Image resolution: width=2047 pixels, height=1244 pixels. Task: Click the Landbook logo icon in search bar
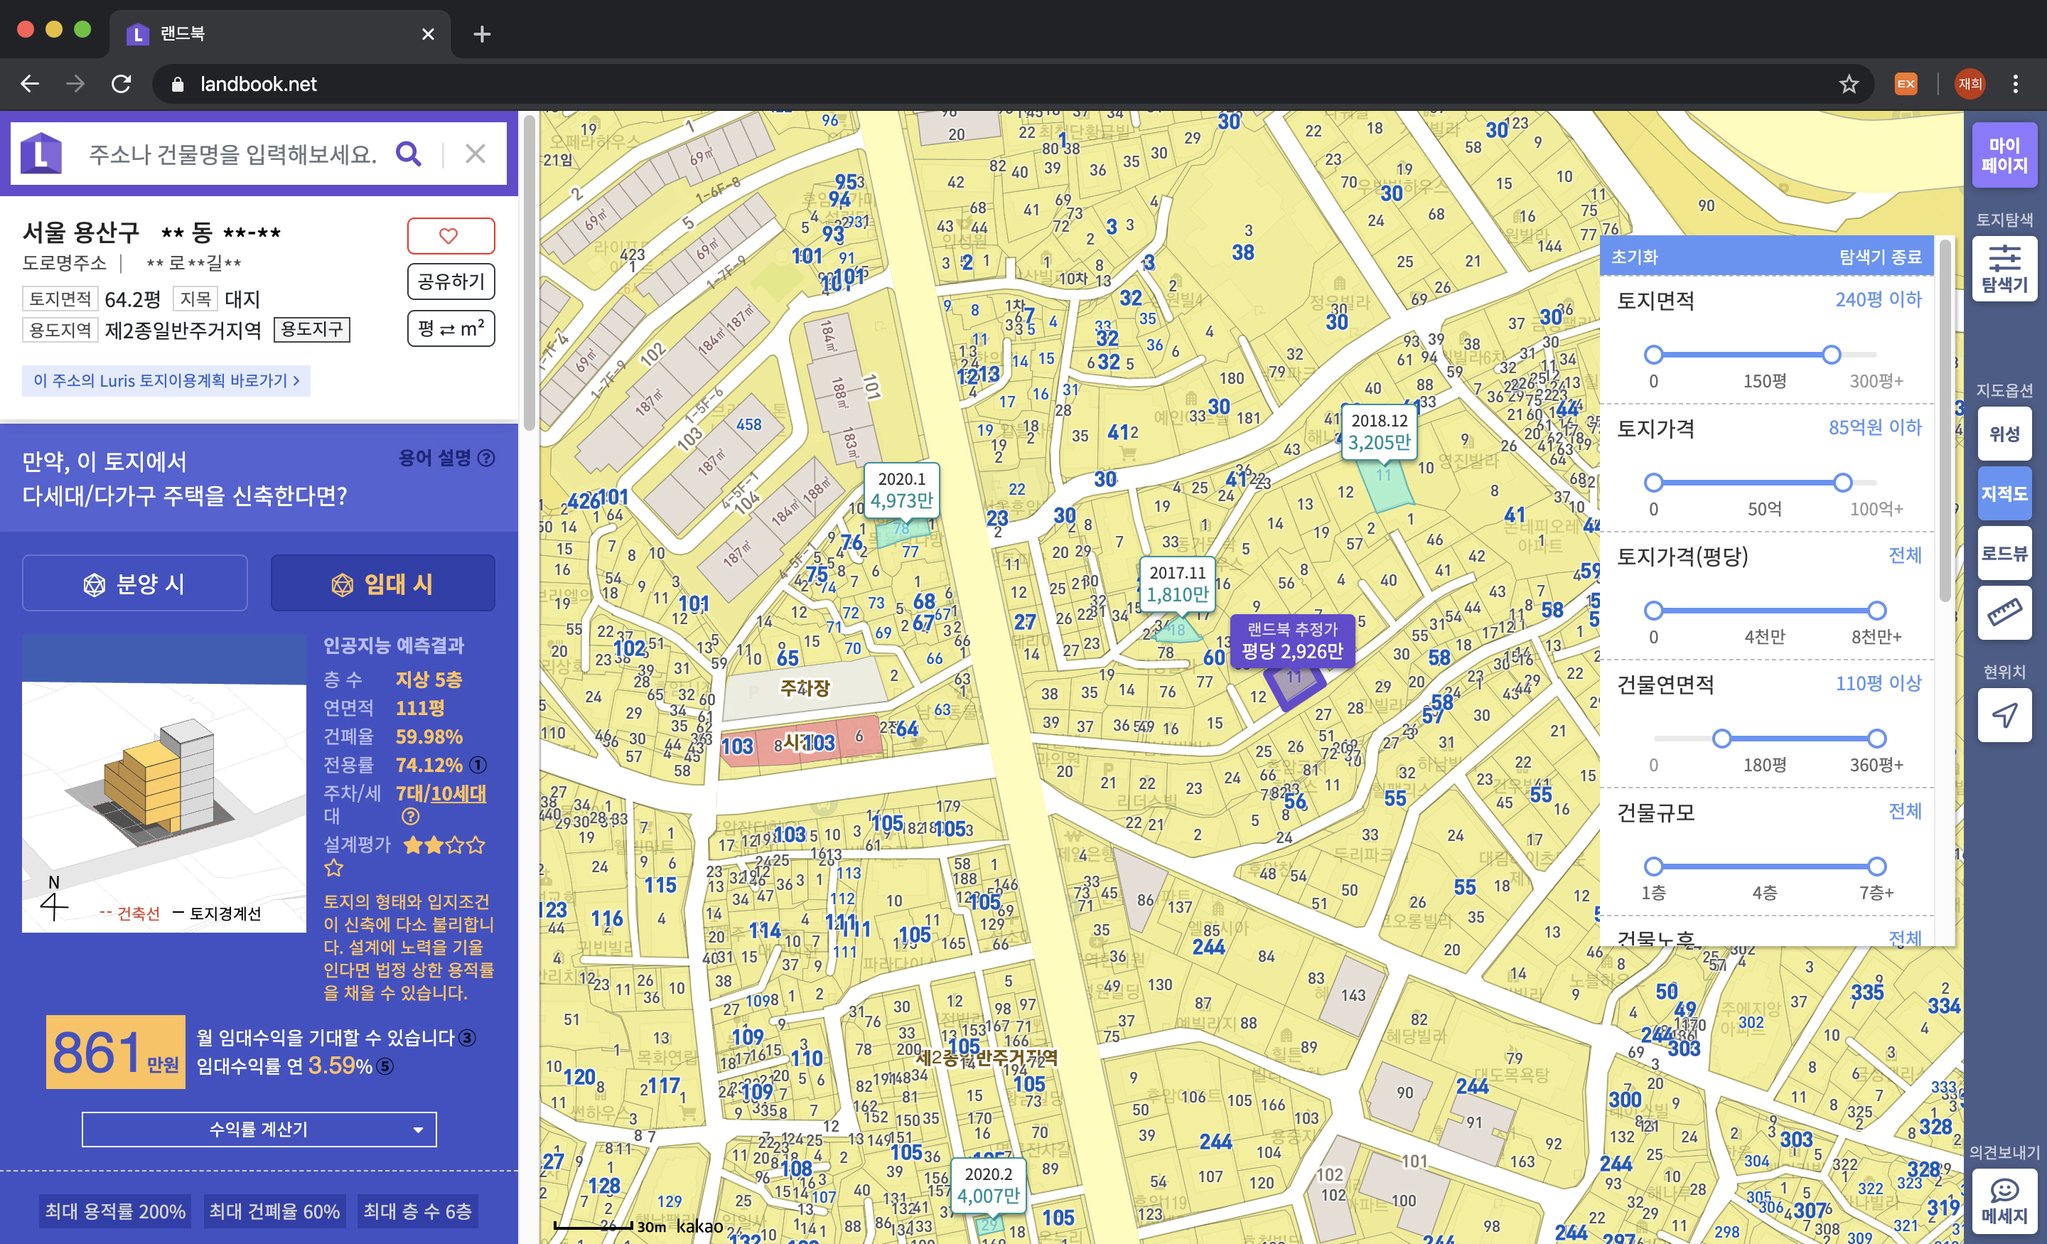tap(41, 154)
